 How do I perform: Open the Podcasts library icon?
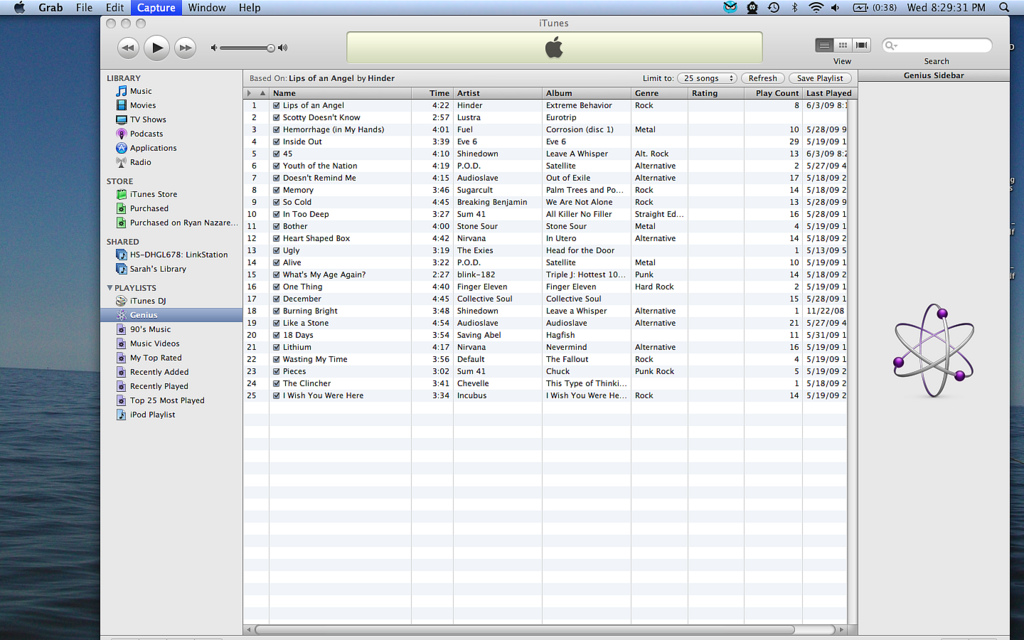[x=121, y=134]
